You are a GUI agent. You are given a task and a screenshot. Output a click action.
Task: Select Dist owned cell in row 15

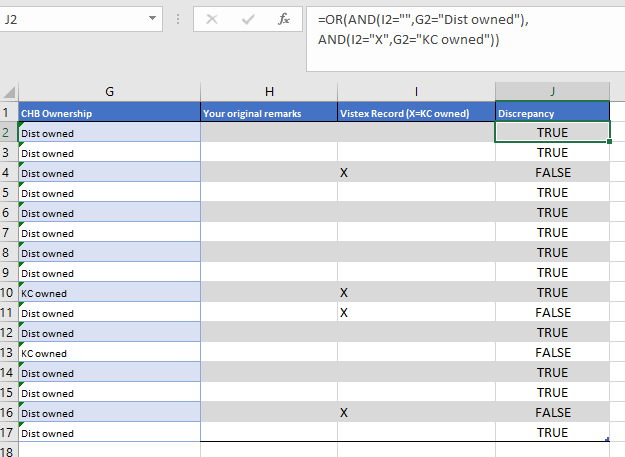point(110,392)
